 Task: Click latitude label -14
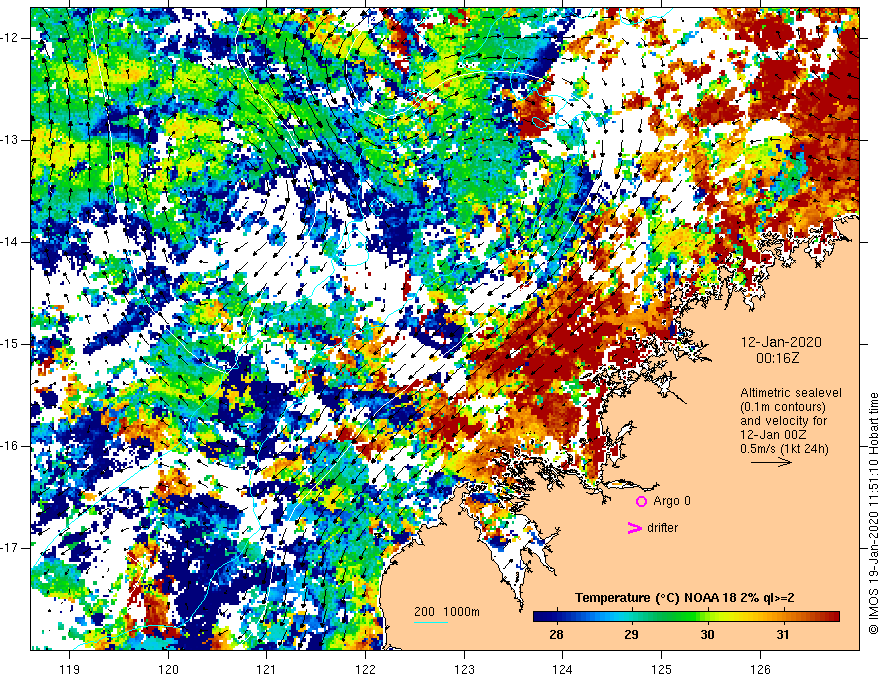[x=11, y=242]
